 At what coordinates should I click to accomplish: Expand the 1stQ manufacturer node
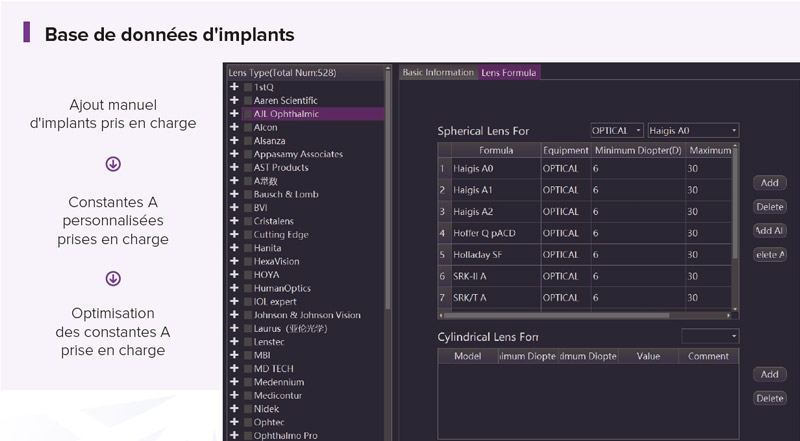click(234, 87)
